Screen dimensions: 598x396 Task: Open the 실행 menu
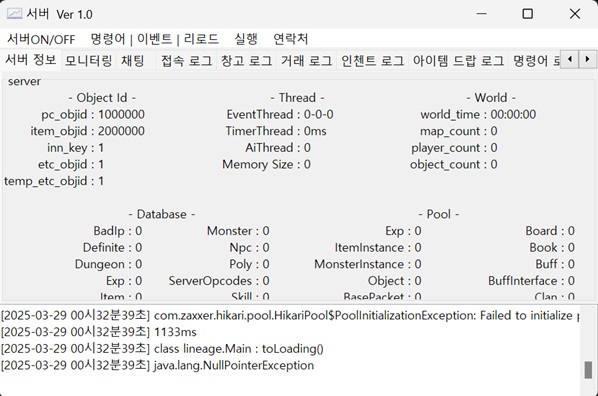(246, 39)
